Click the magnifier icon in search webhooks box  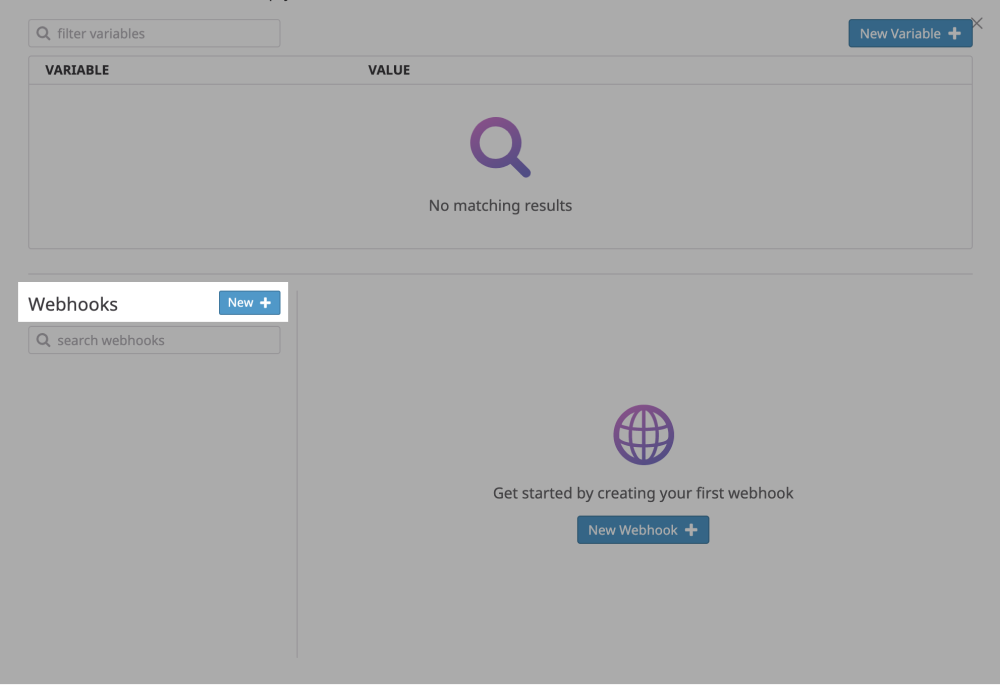tap(43, 340)
